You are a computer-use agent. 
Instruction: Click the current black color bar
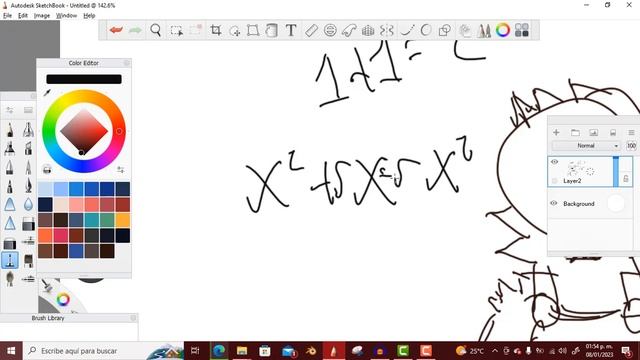click(84, 79)
